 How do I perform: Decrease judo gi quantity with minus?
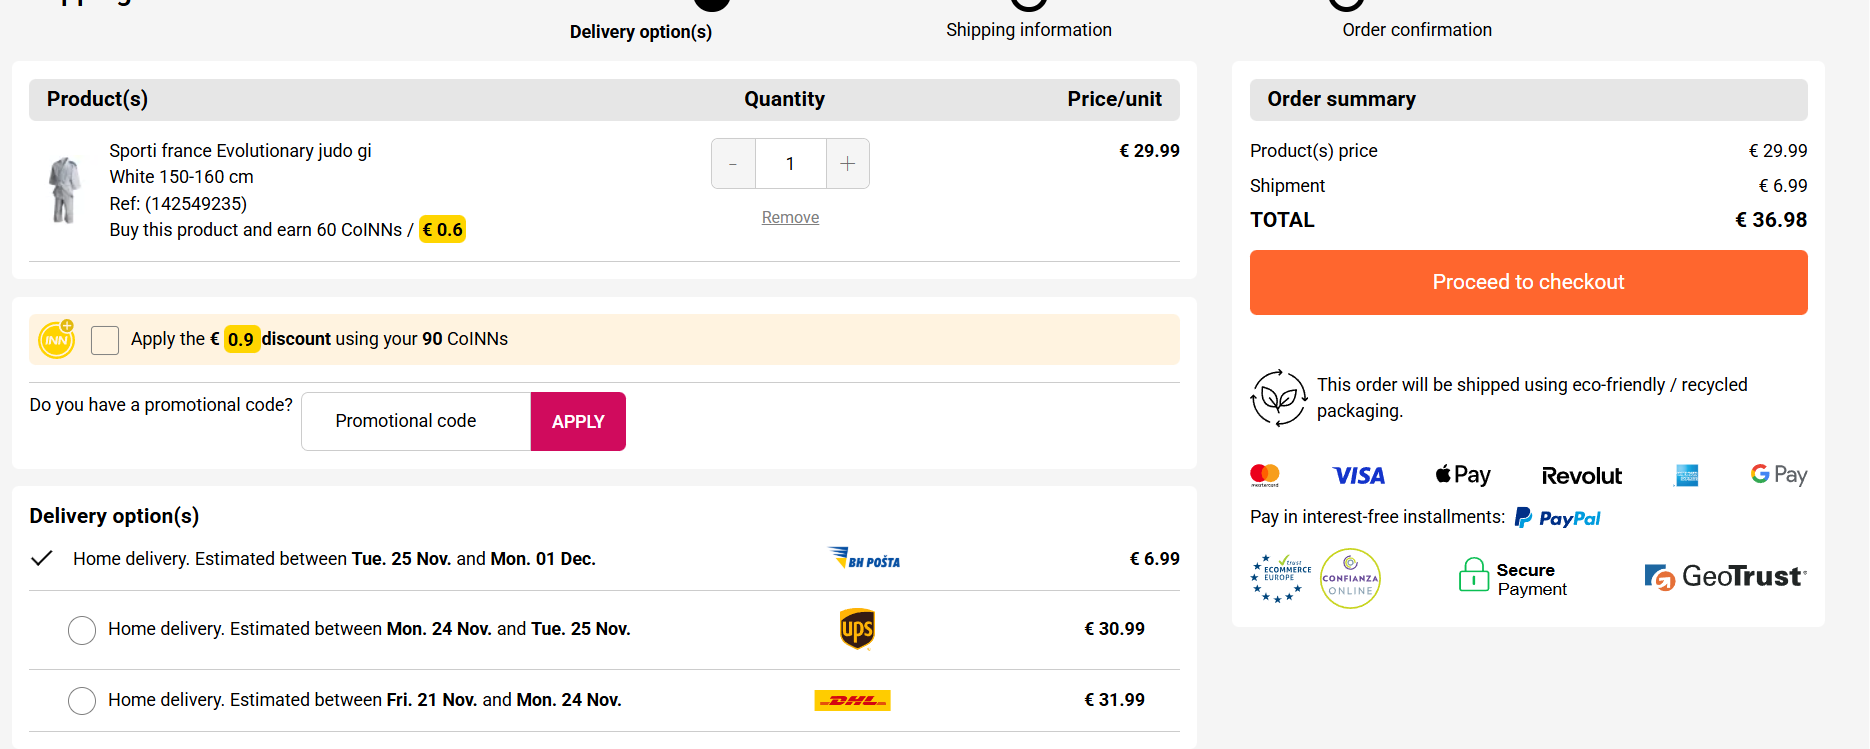(733, 164)
